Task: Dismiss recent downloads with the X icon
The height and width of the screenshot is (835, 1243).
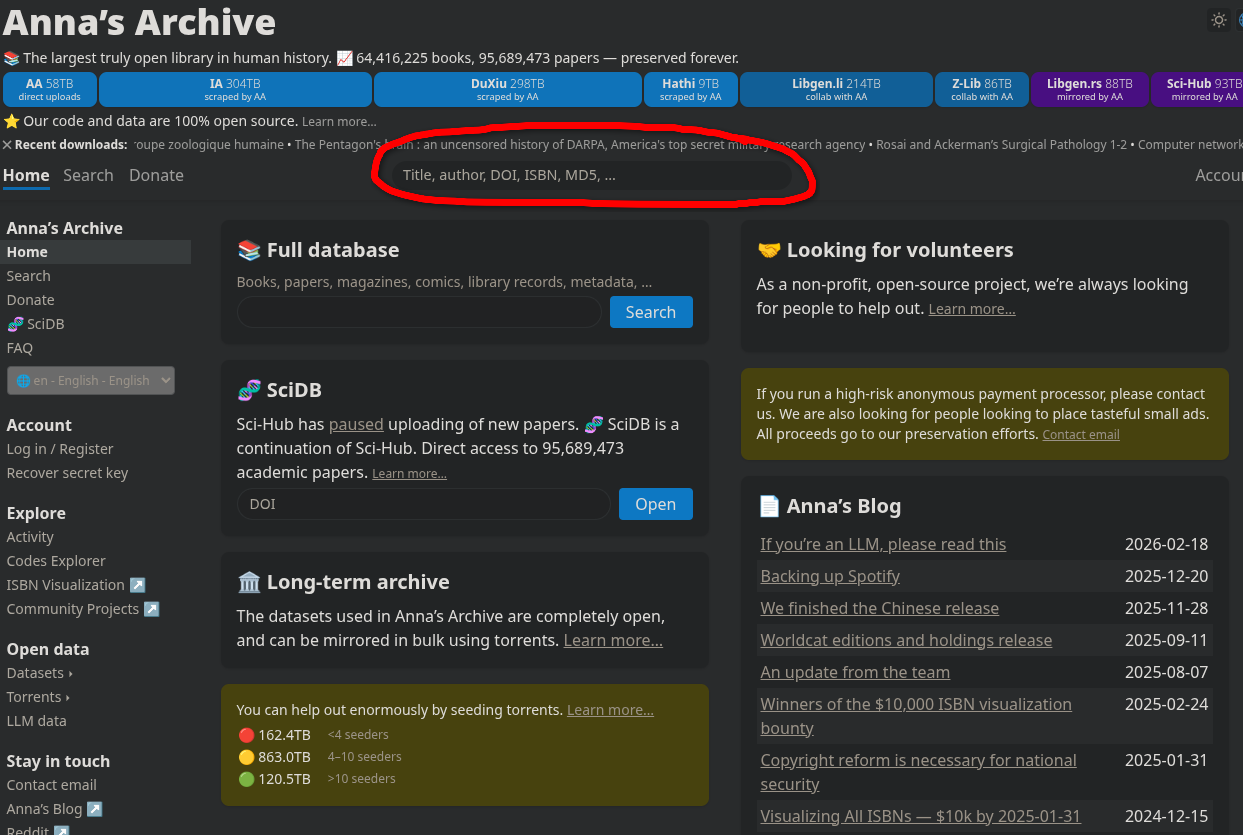Action: tap(8, 145)
